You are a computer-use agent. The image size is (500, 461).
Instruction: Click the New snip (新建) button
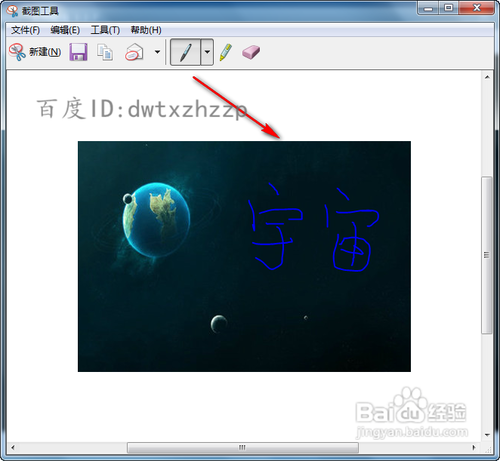tap(35, 52)
